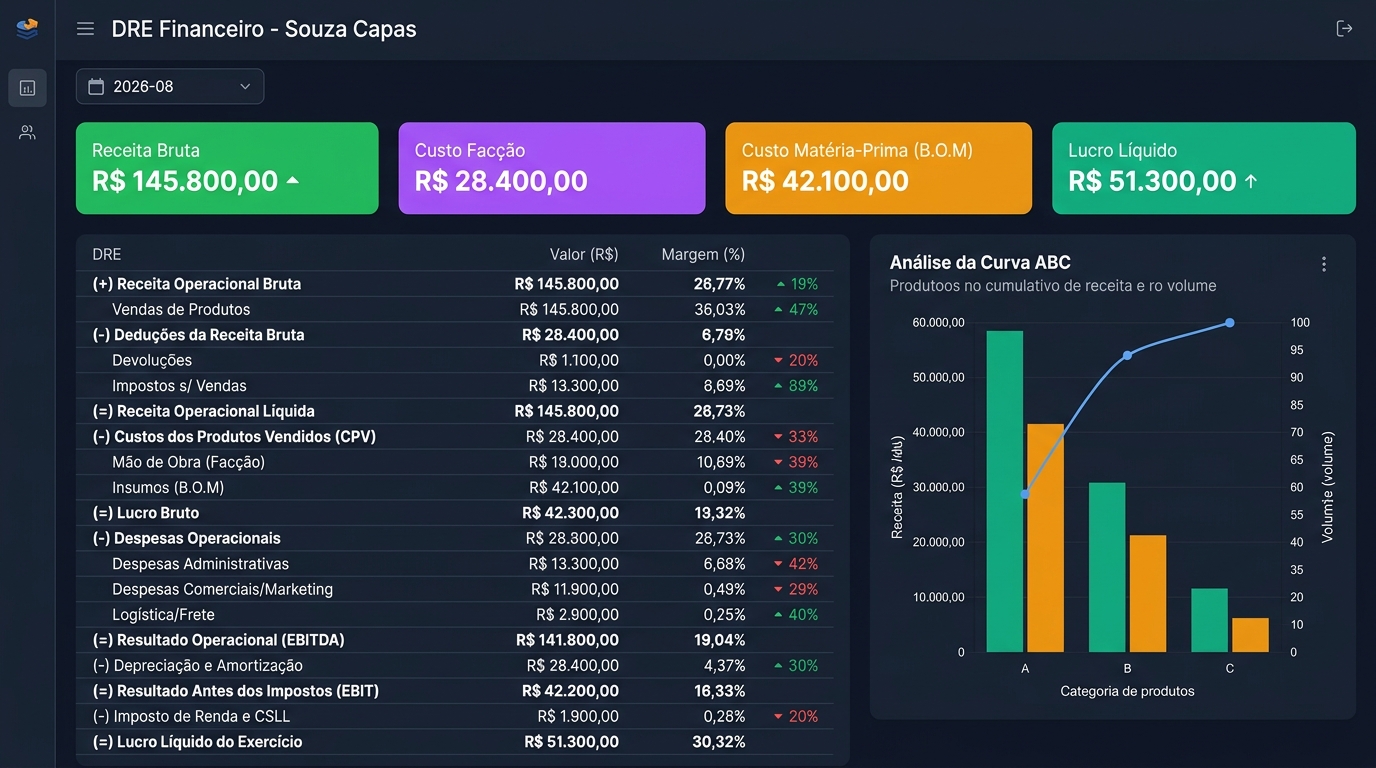Click the down arrow in Imposto de Renda e CSLL row
The height and width of the screenshot is (768, 1376).
coord(778,717)
